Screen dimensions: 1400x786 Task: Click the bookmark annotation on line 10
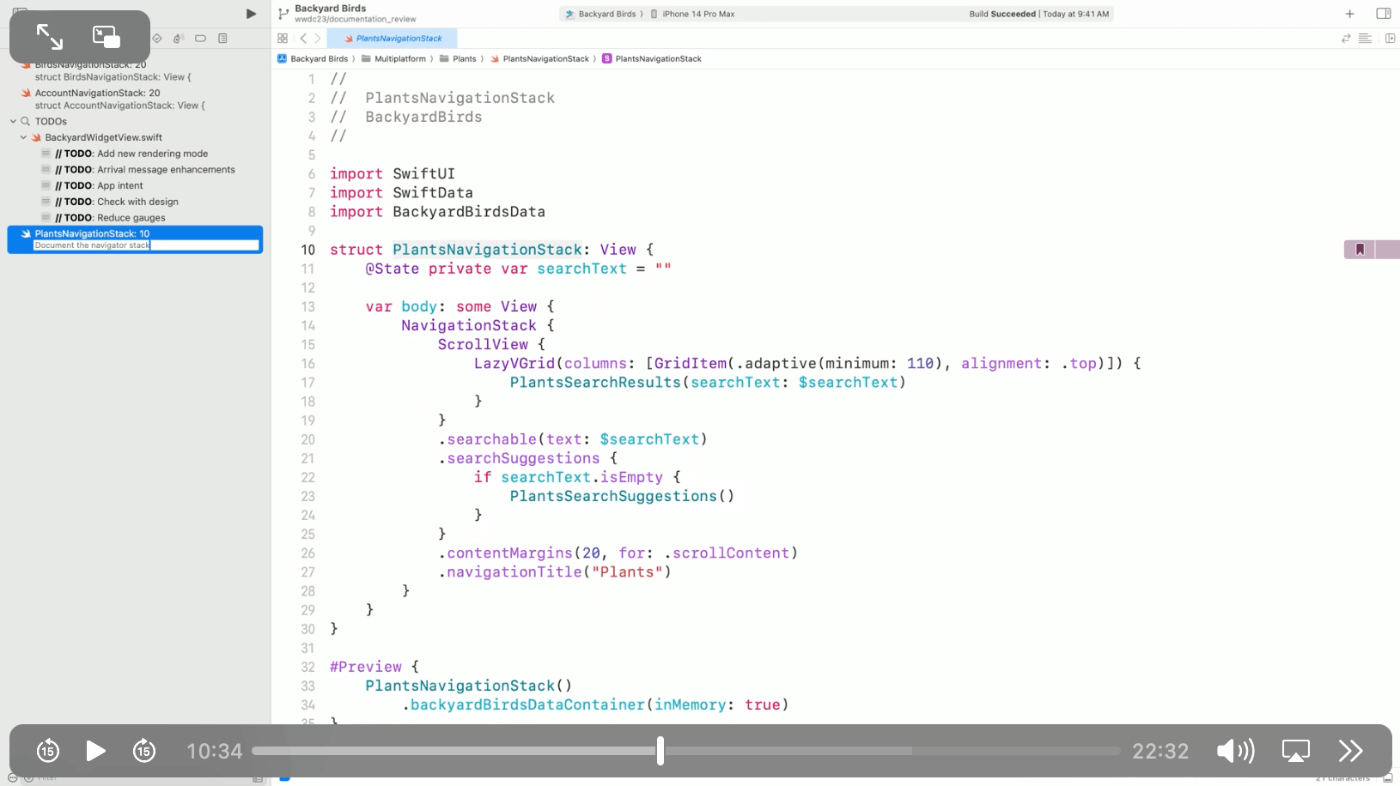click(1360, 250)
